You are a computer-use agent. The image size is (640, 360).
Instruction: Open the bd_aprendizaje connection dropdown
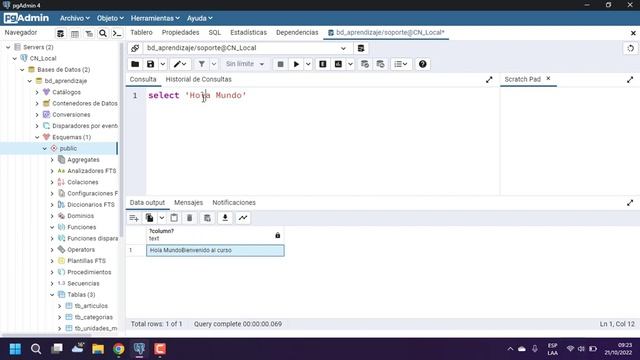343,48
